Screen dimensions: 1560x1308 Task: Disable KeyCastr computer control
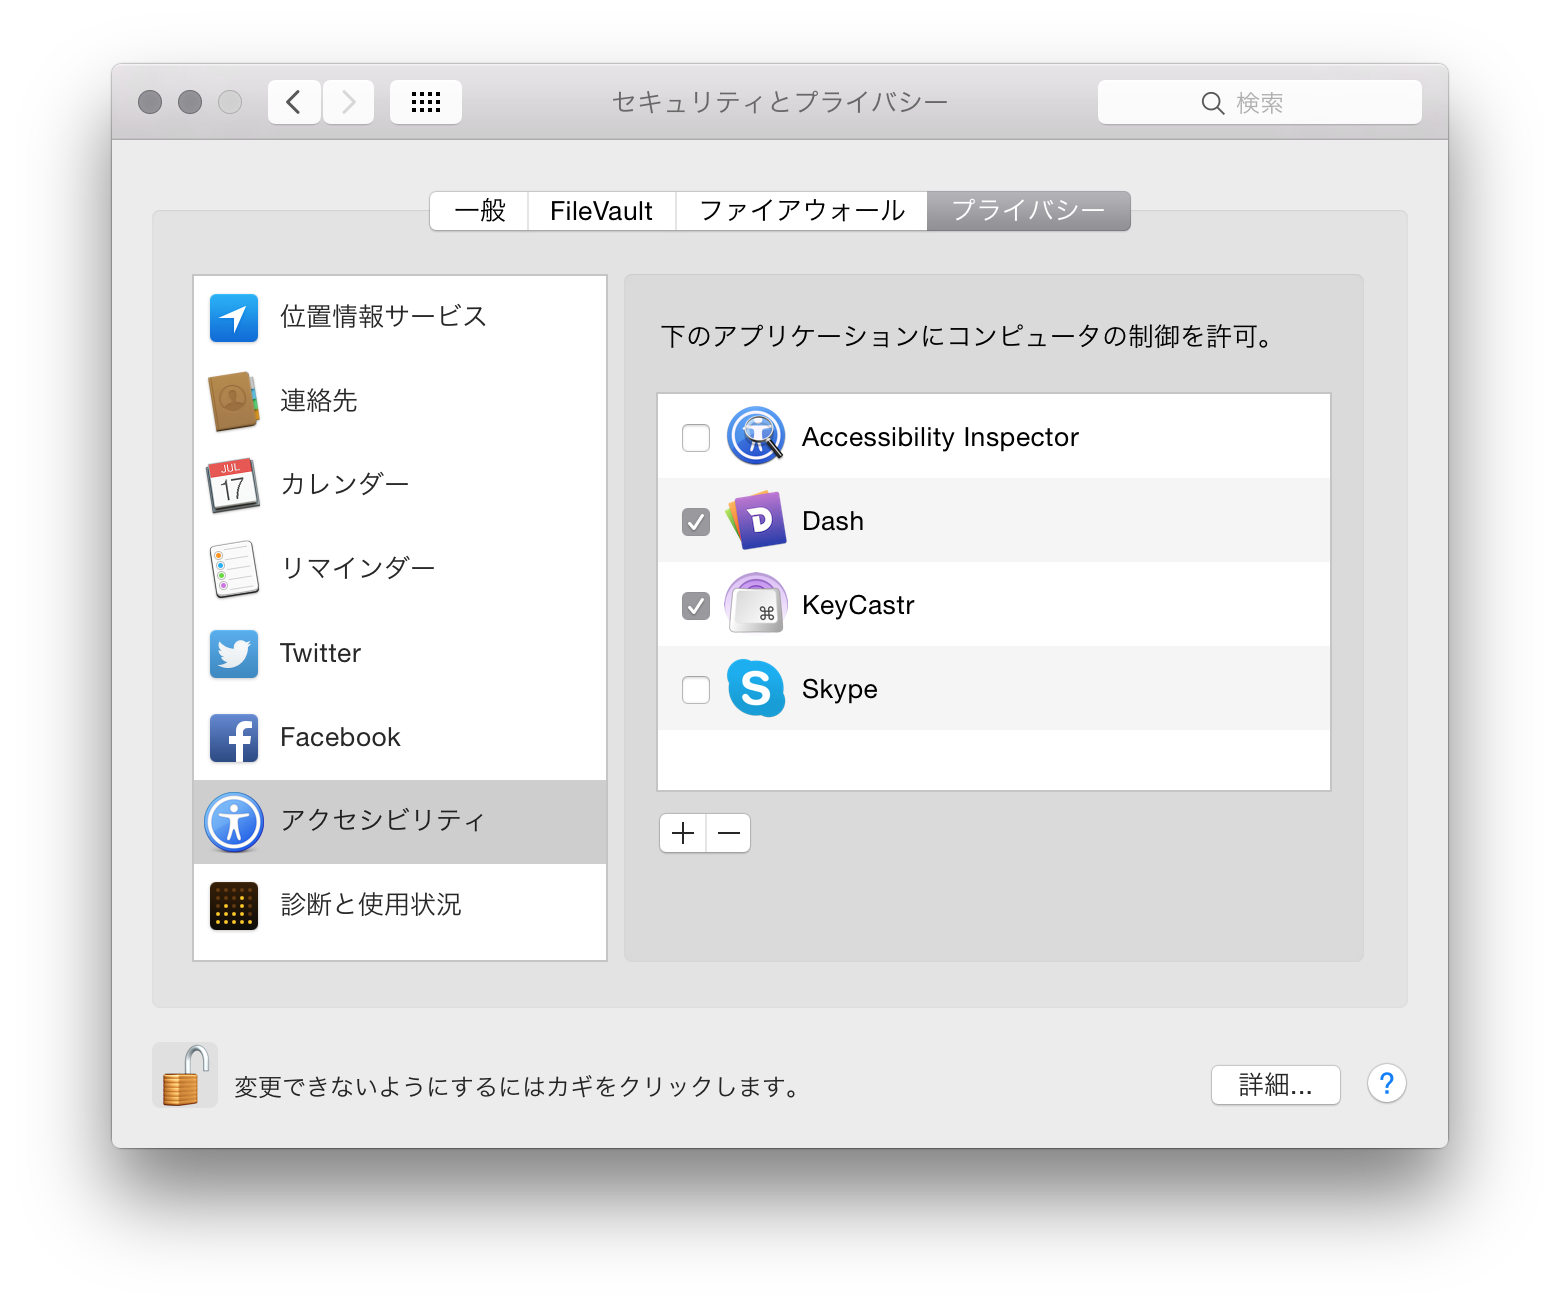click(x=695, y=605)
